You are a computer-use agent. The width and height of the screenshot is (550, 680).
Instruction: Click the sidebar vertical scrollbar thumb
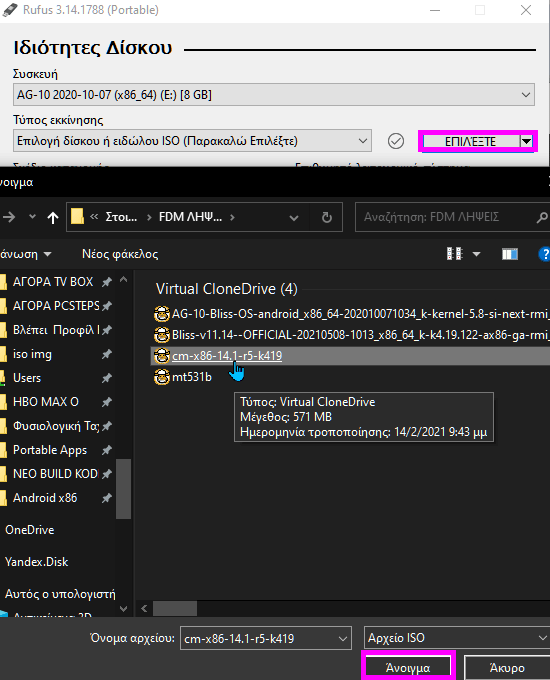point(124,489)
